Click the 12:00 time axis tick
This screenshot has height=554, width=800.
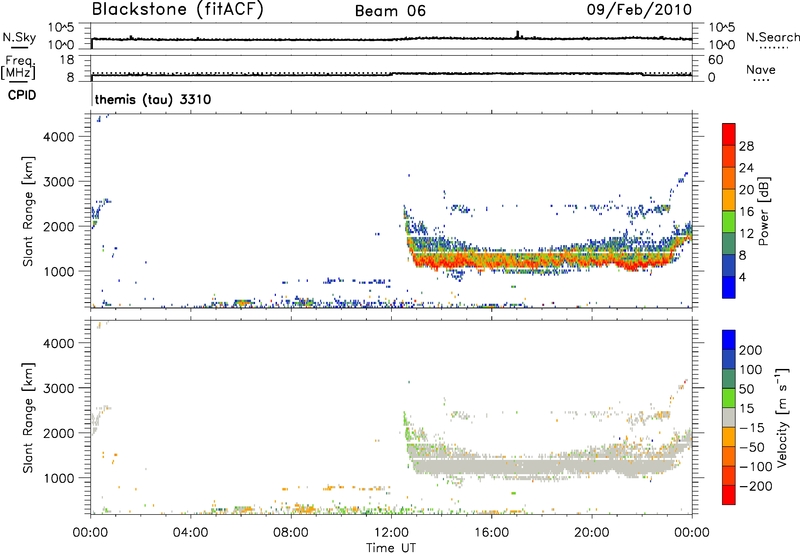[391, 533]
